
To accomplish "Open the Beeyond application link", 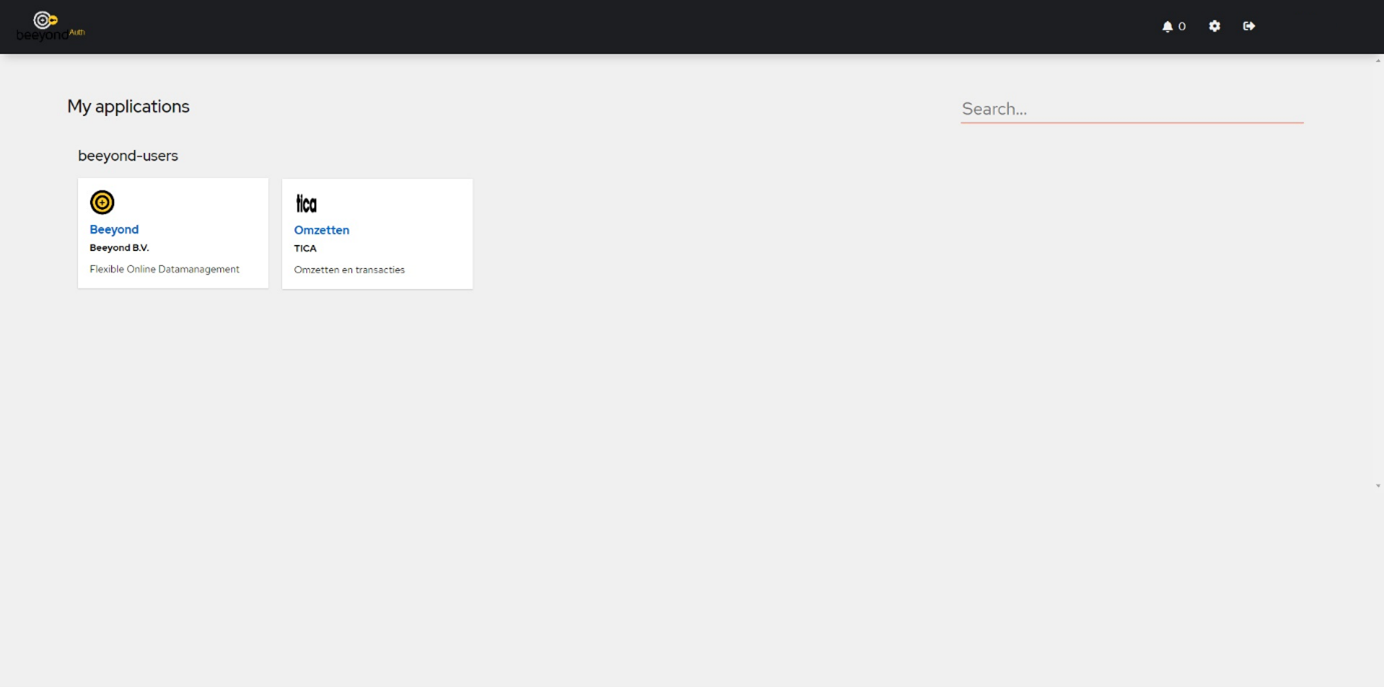I will [x=114, y=230].
